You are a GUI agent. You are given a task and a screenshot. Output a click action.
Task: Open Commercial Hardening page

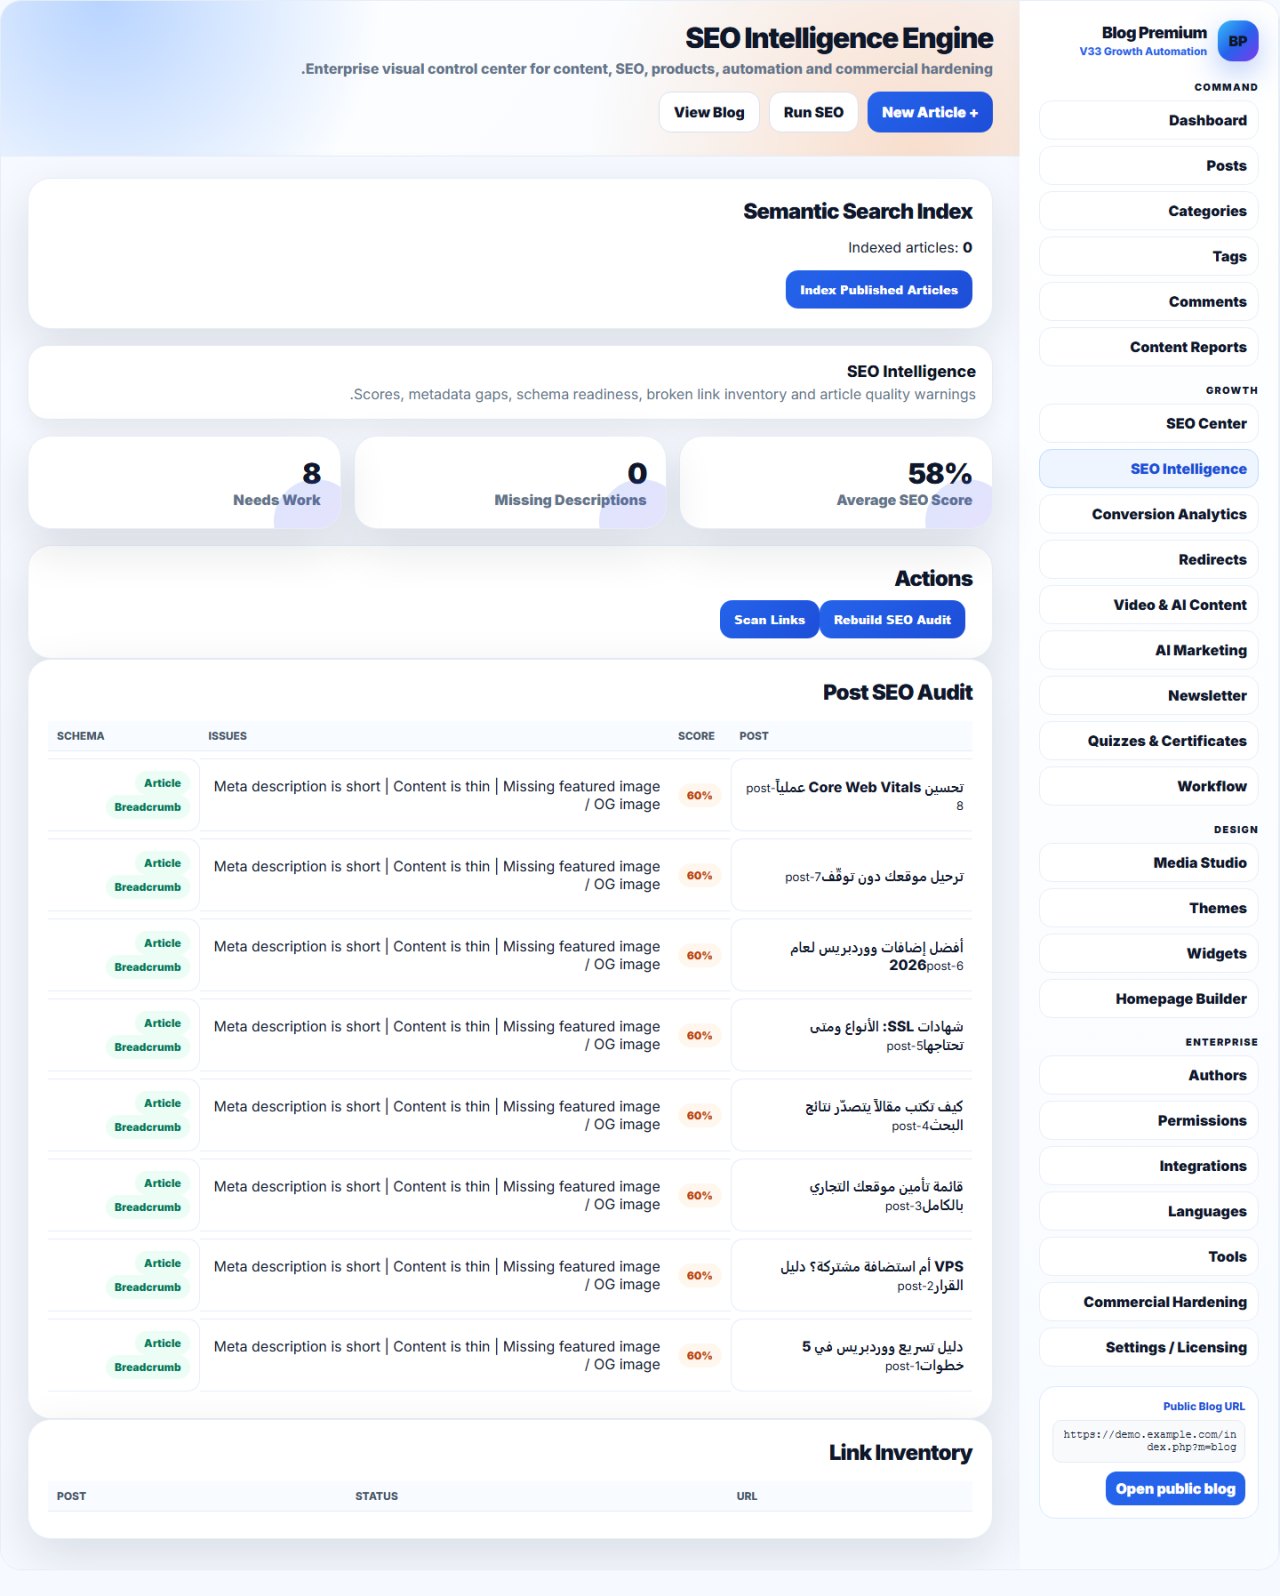1148,1302
